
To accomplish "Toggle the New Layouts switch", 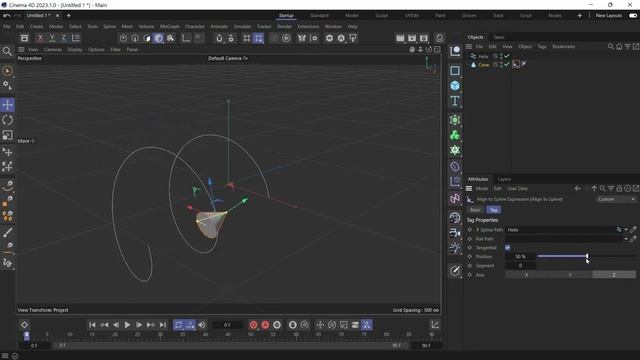I will click(633, 16).
